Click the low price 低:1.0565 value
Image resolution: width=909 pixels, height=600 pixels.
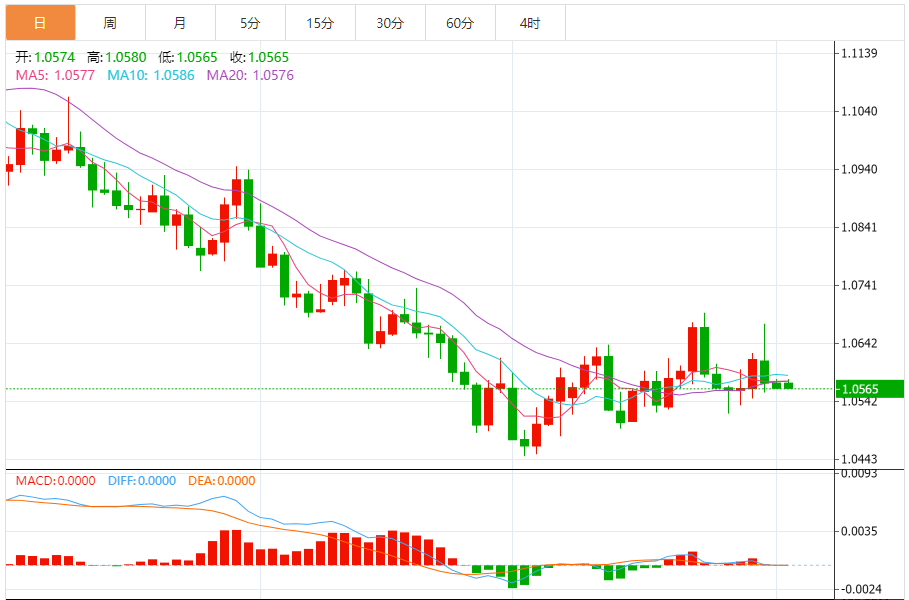[188, 57]
